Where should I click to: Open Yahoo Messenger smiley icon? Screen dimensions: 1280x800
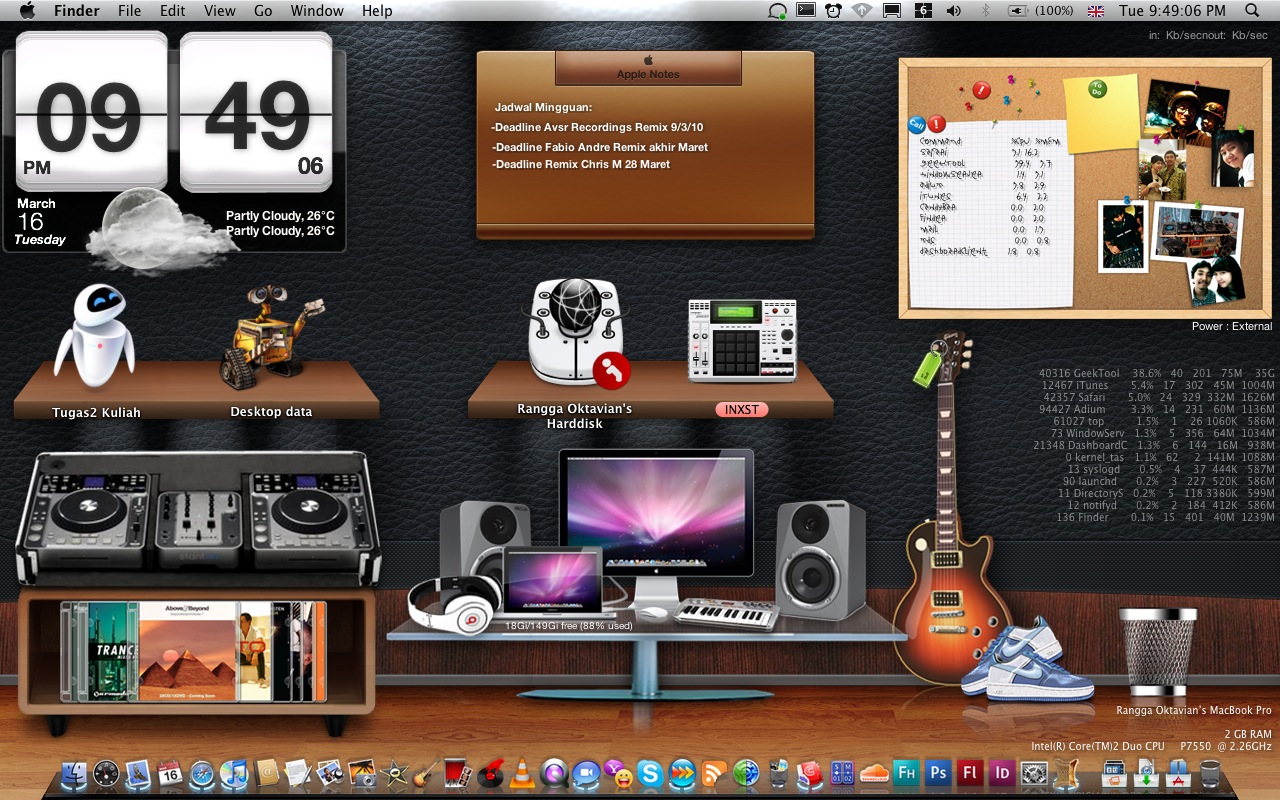(x=619, y=775)
